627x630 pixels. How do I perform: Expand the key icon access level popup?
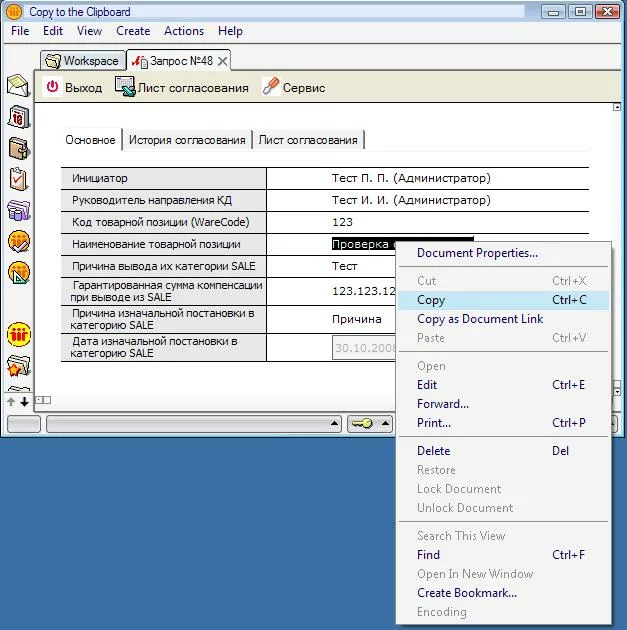[383, 424]
